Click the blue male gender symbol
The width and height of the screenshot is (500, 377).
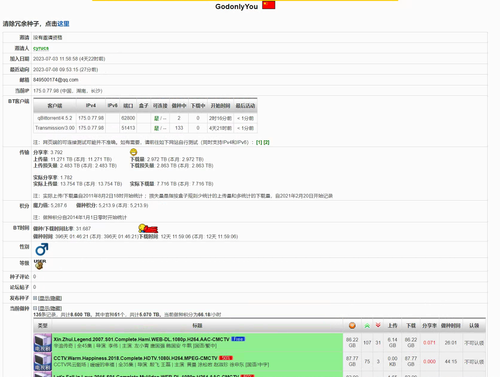pyautogui.click(x=42, y=249)
